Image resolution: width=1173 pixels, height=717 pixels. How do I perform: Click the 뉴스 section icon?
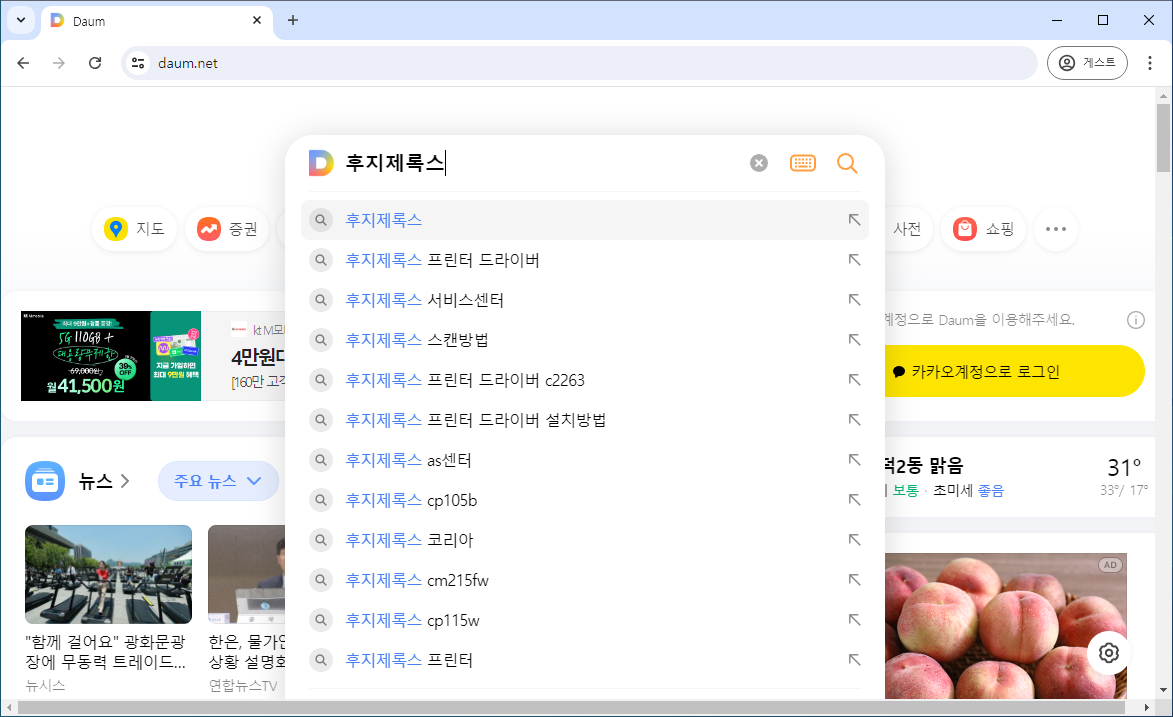click(x=45, y=481)
